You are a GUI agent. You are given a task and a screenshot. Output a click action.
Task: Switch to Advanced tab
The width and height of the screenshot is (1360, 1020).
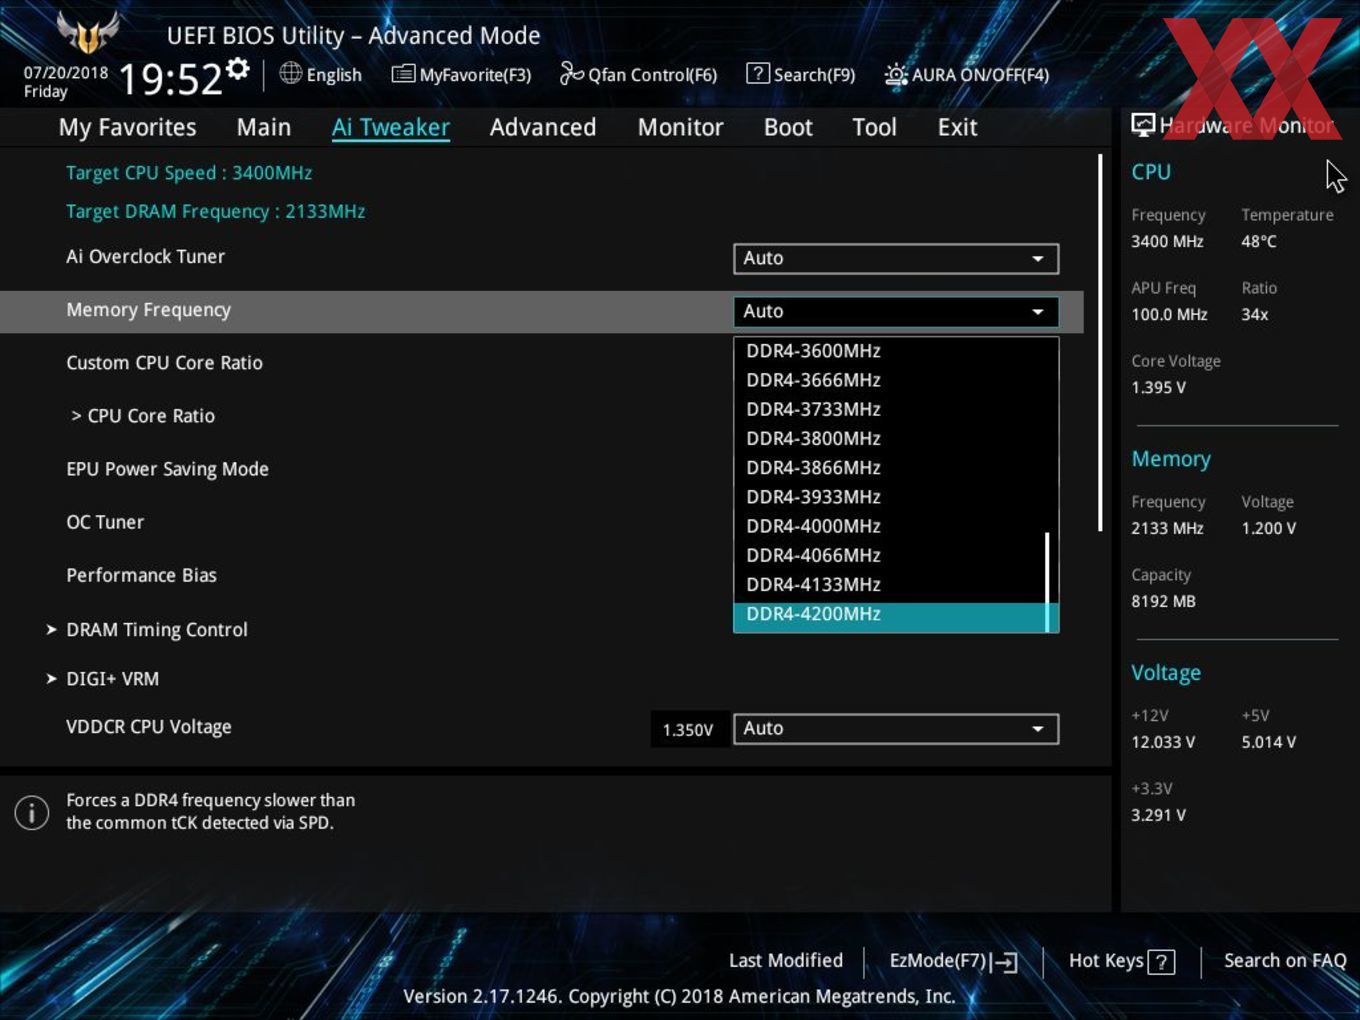[x=543, y=127]
